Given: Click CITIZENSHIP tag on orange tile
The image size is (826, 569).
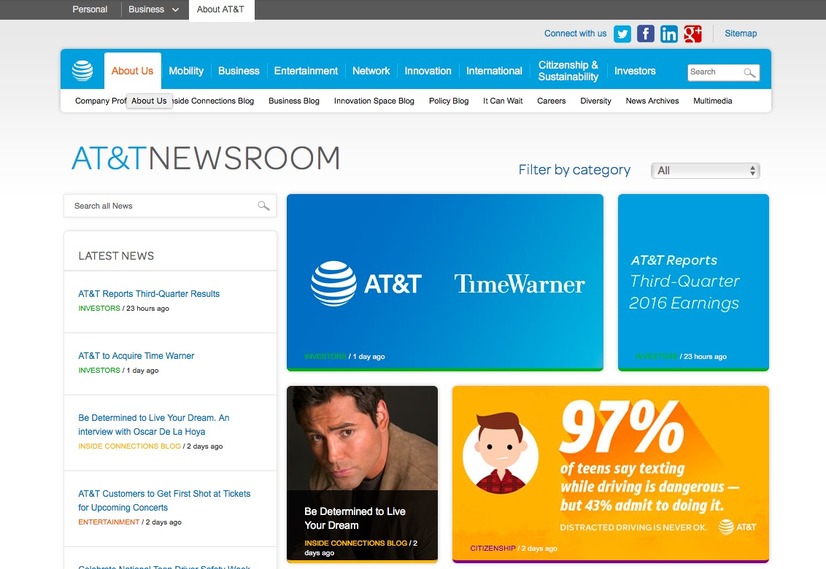Looking at the screenshot, I should click(x=493, y=548).
